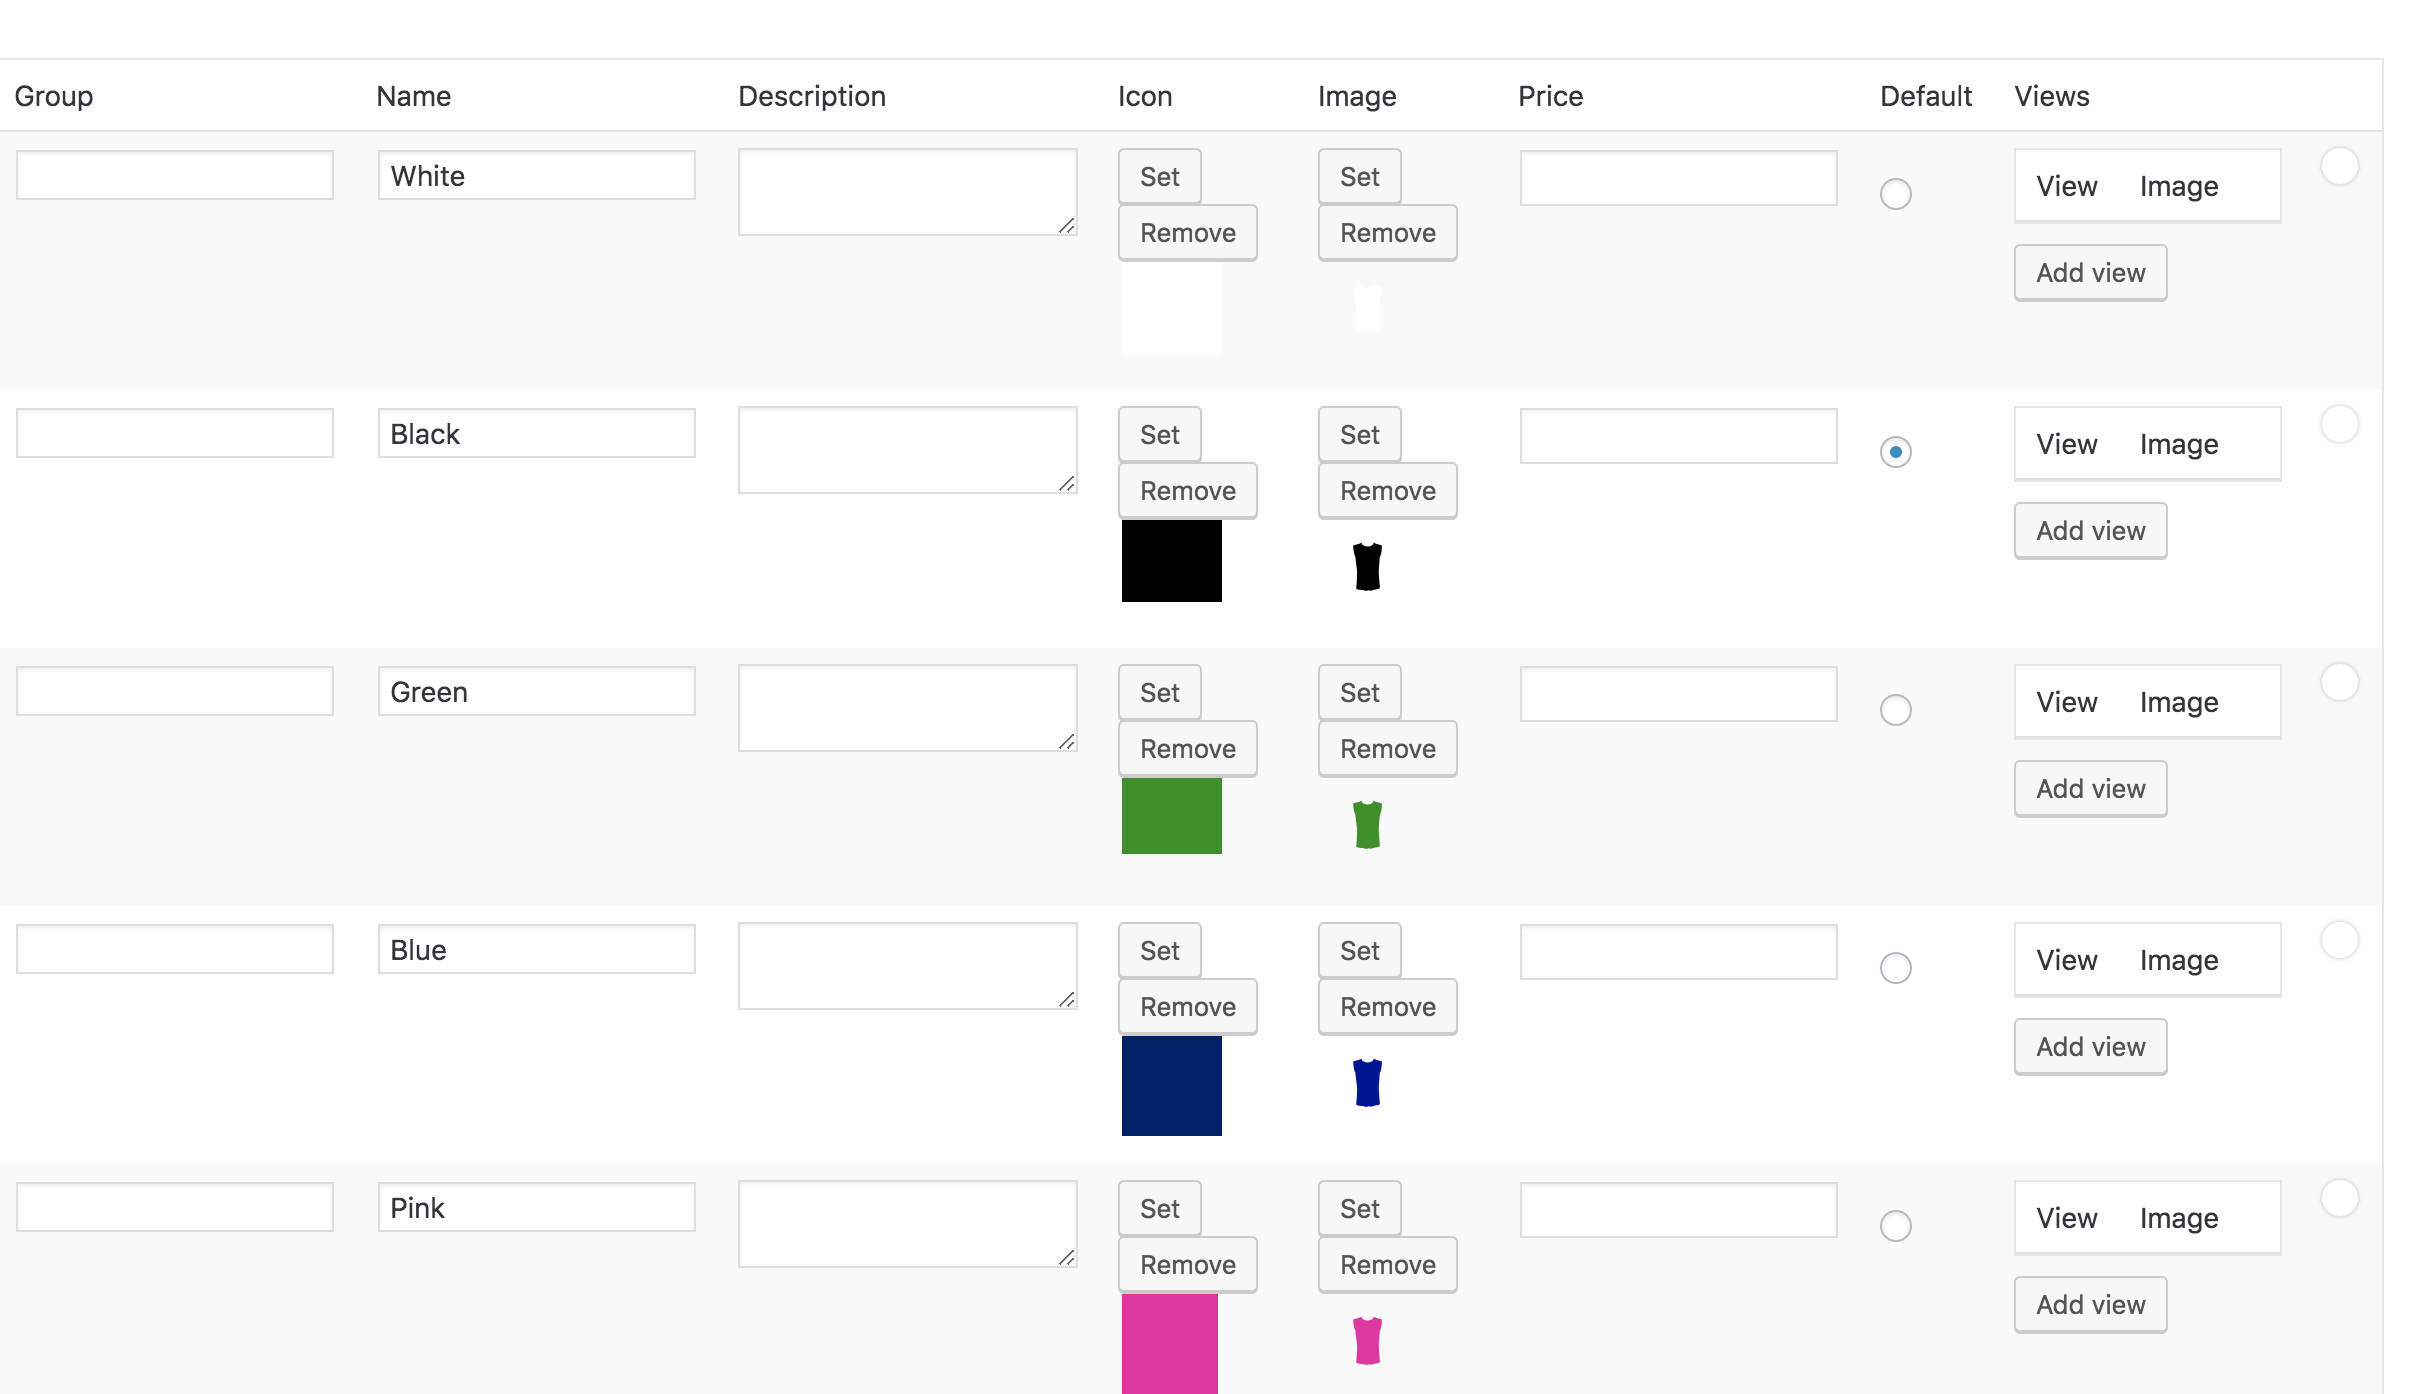
Task: Click the Price field in White row
Action: tap(1678, 178)
